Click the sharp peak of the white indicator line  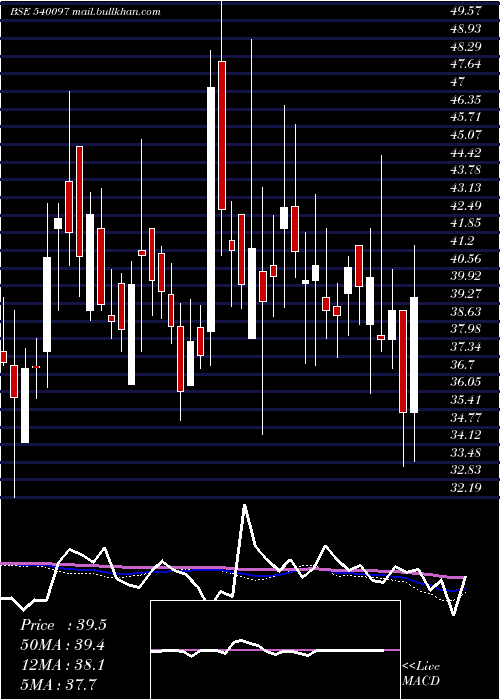(244, 506)
